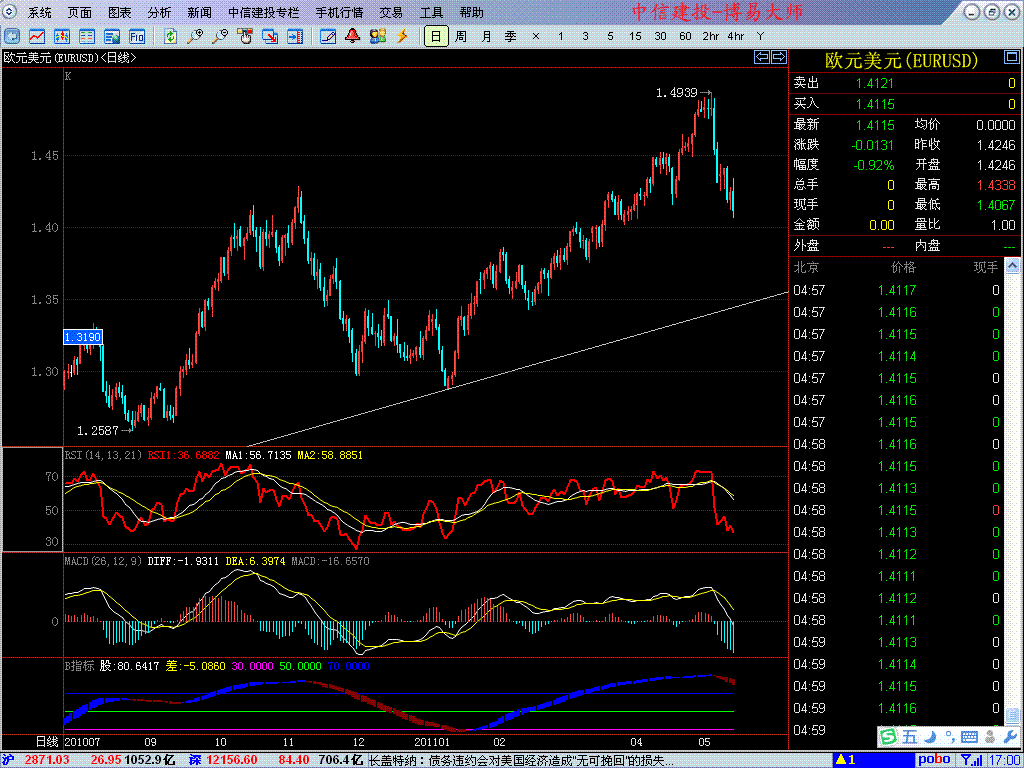
Task: Click the scrolling news headline 长盖特纳
Action: [522, 760]
